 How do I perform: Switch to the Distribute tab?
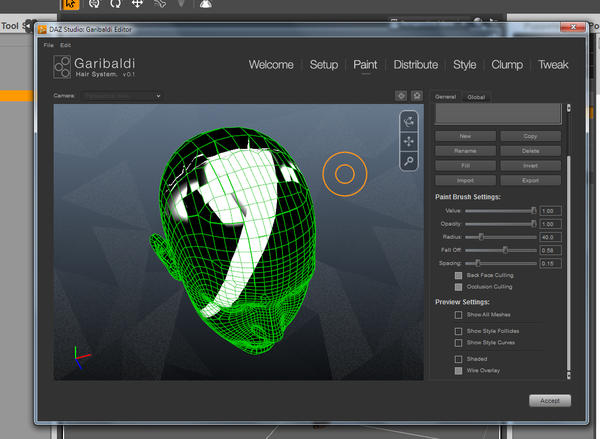coord(416,65)
